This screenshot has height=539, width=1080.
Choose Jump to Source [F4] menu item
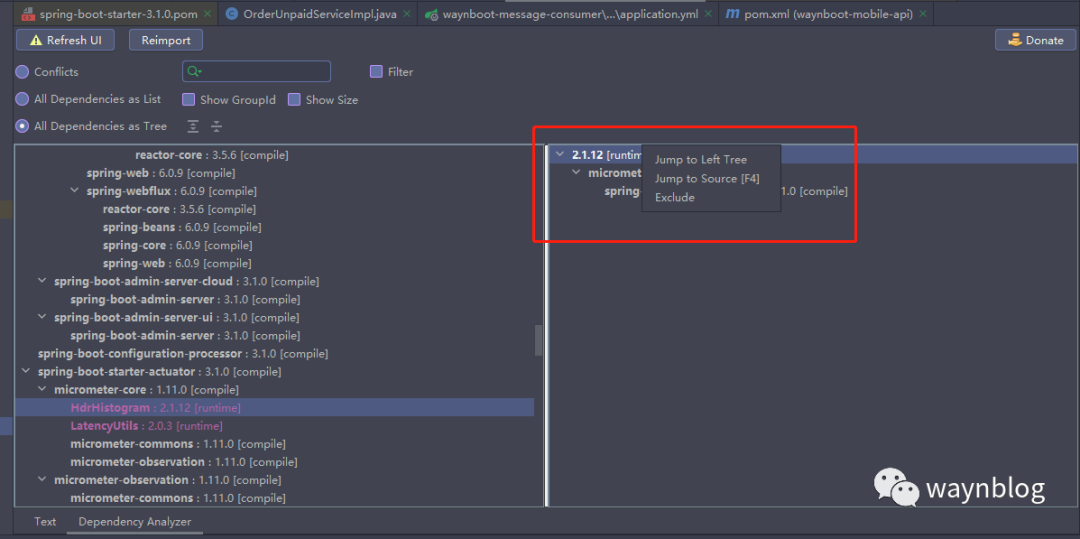[707, 179]
